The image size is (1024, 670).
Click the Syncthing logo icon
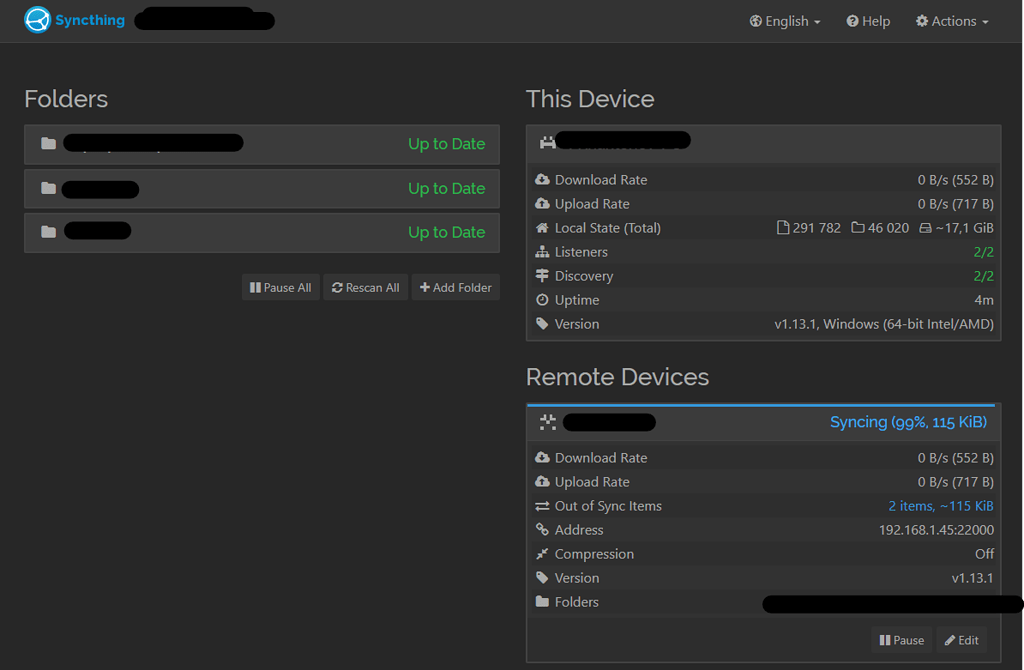(x=35, y=20)
